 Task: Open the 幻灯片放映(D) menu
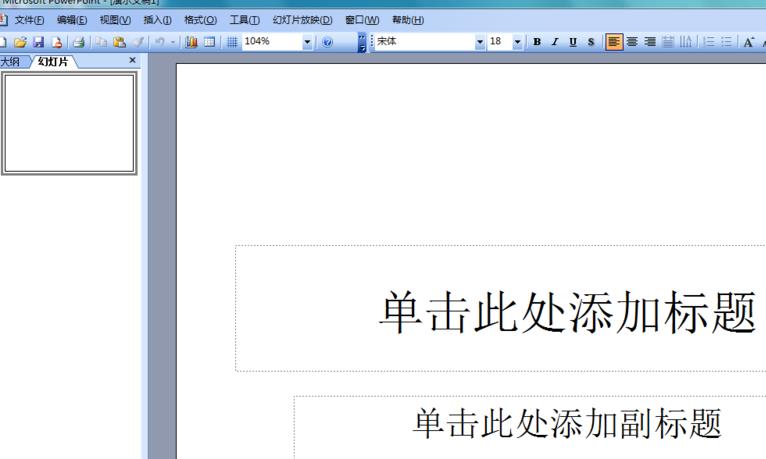[302, 20]
